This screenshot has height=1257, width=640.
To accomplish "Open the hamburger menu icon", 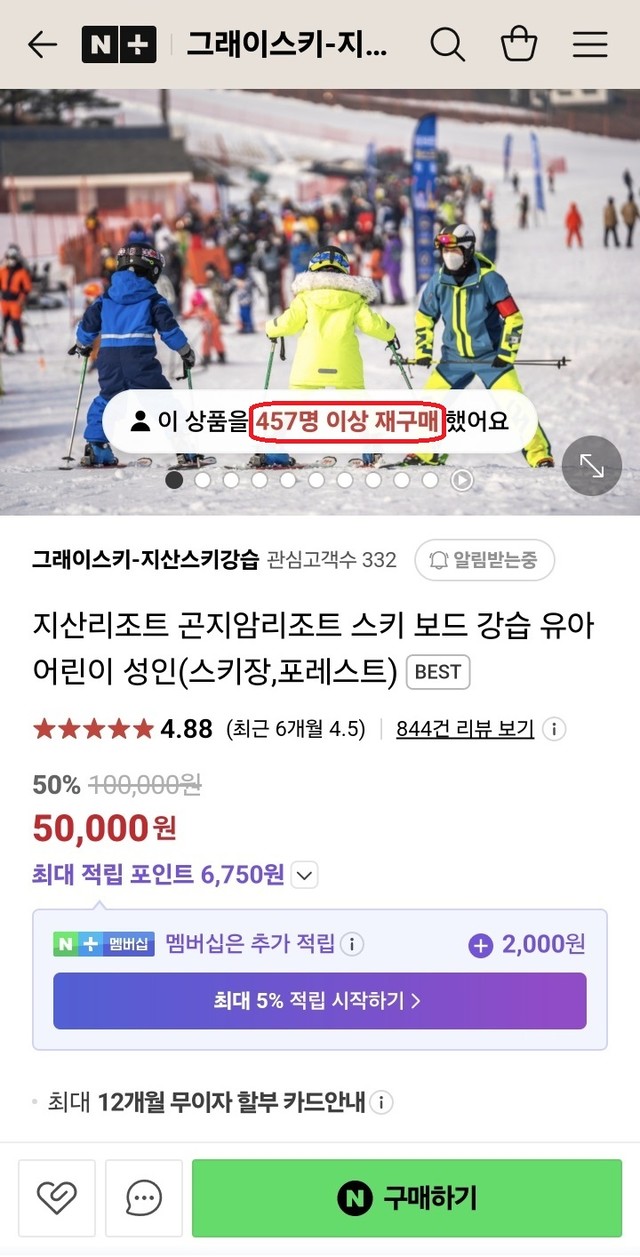I will (x=590, y=45).
